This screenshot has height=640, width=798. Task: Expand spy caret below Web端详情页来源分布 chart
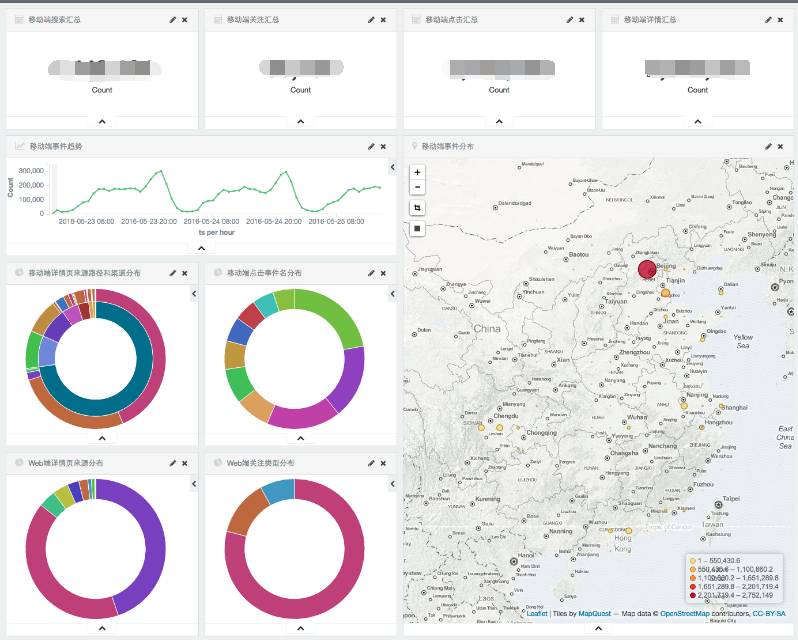click(102, 629)
